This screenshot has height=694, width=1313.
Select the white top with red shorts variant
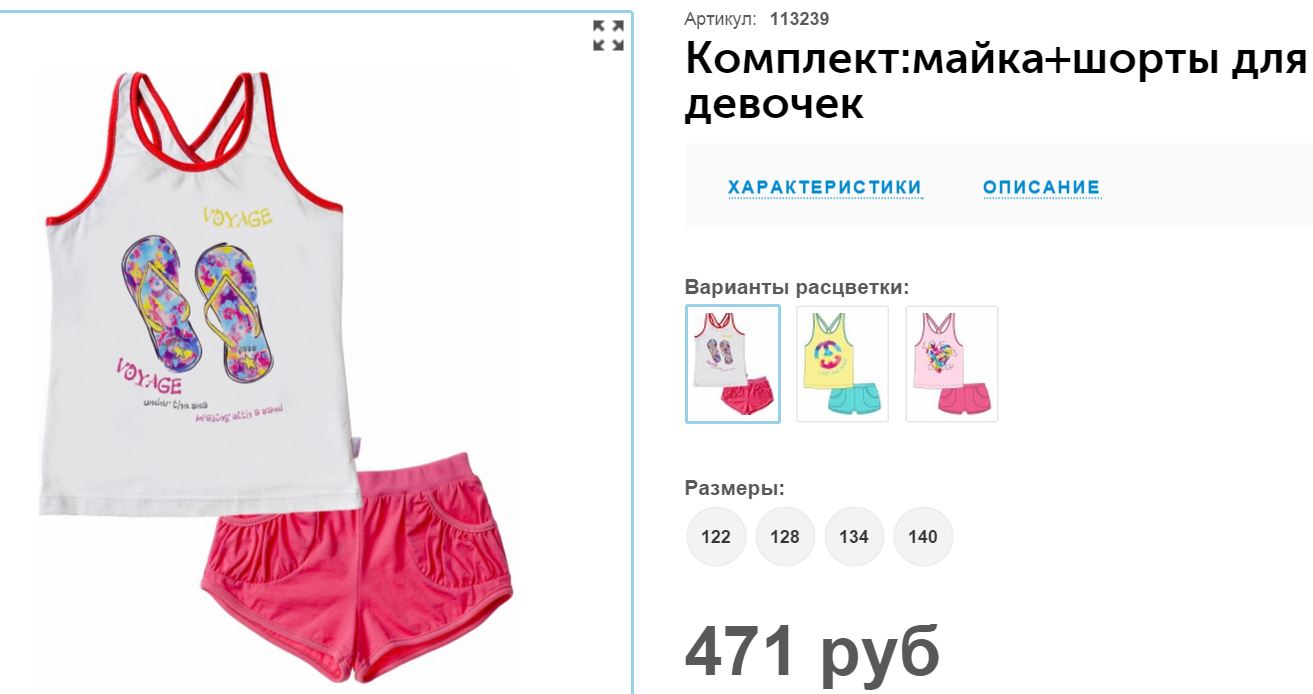click(x=733, y=364)
